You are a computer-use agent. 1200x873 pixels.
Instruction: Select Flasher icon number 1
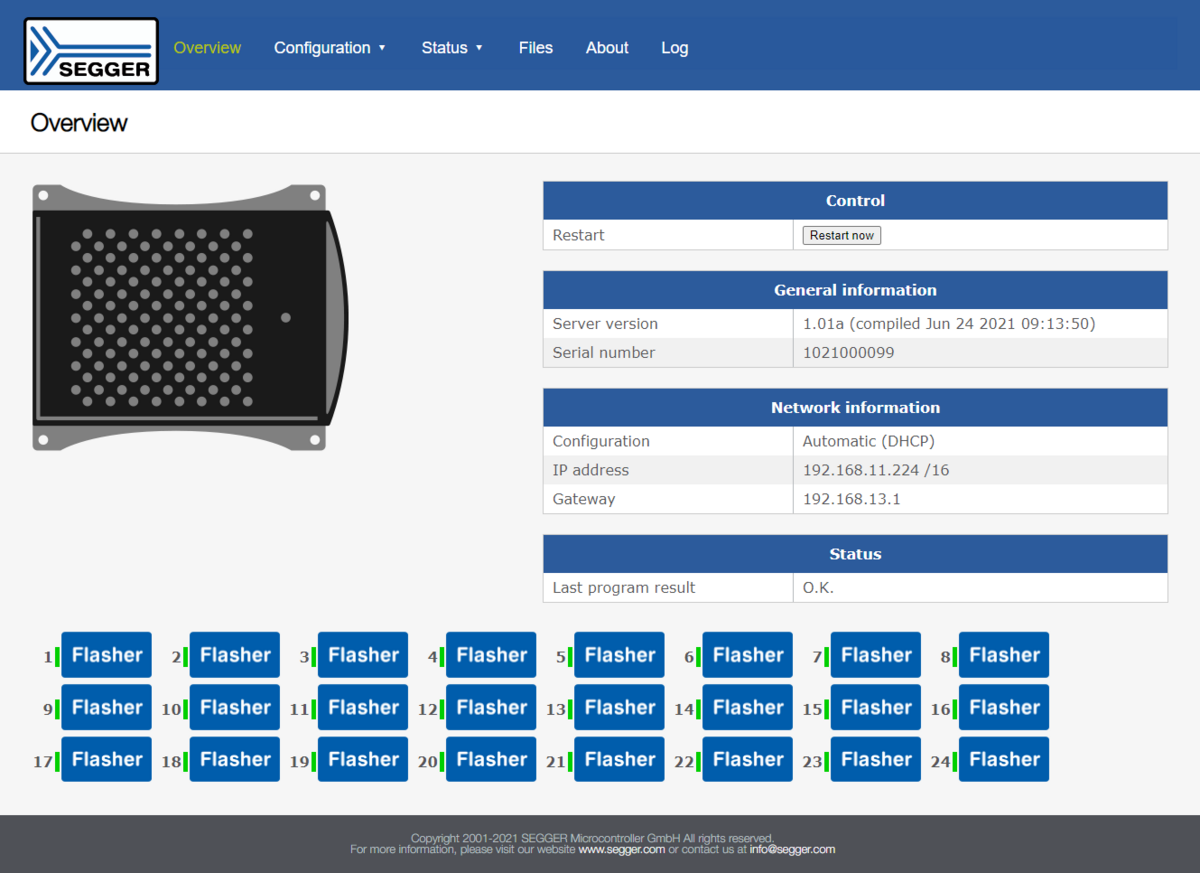(106, 655)
